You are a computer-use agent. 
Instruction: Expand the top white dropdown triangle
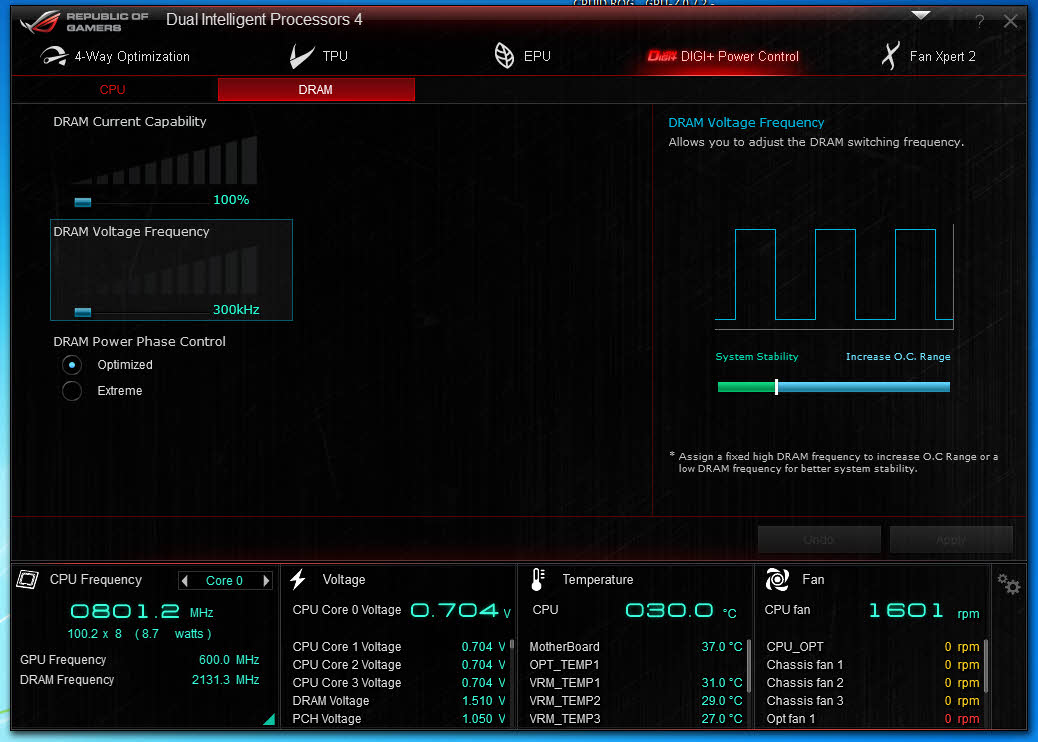(921, 15)
